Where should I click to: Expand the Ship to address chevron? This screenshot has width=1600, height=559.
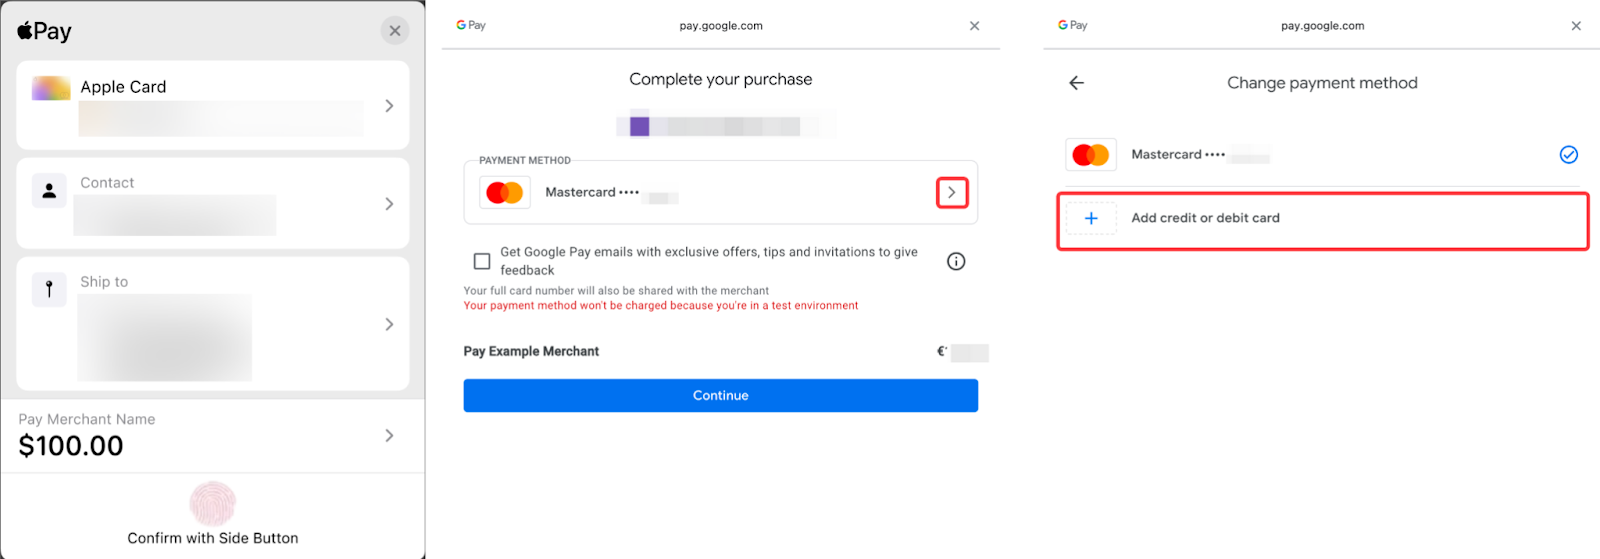pos(389,324)
